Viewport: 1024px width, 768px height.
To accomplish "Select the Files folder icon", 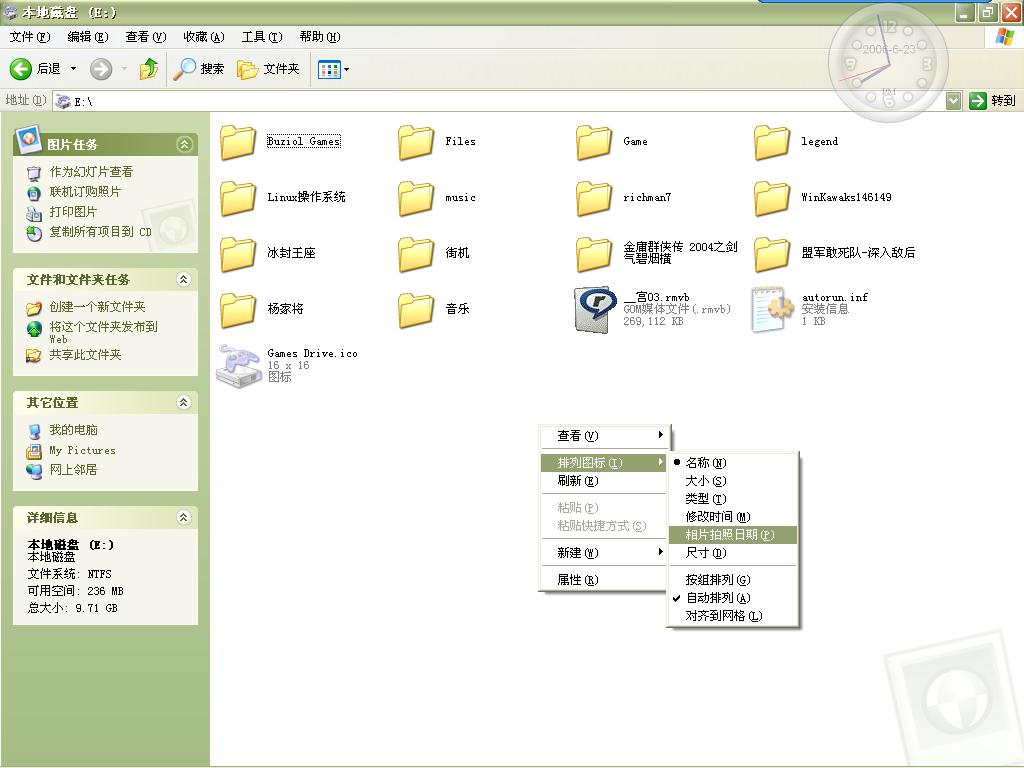I will [415, 142].
